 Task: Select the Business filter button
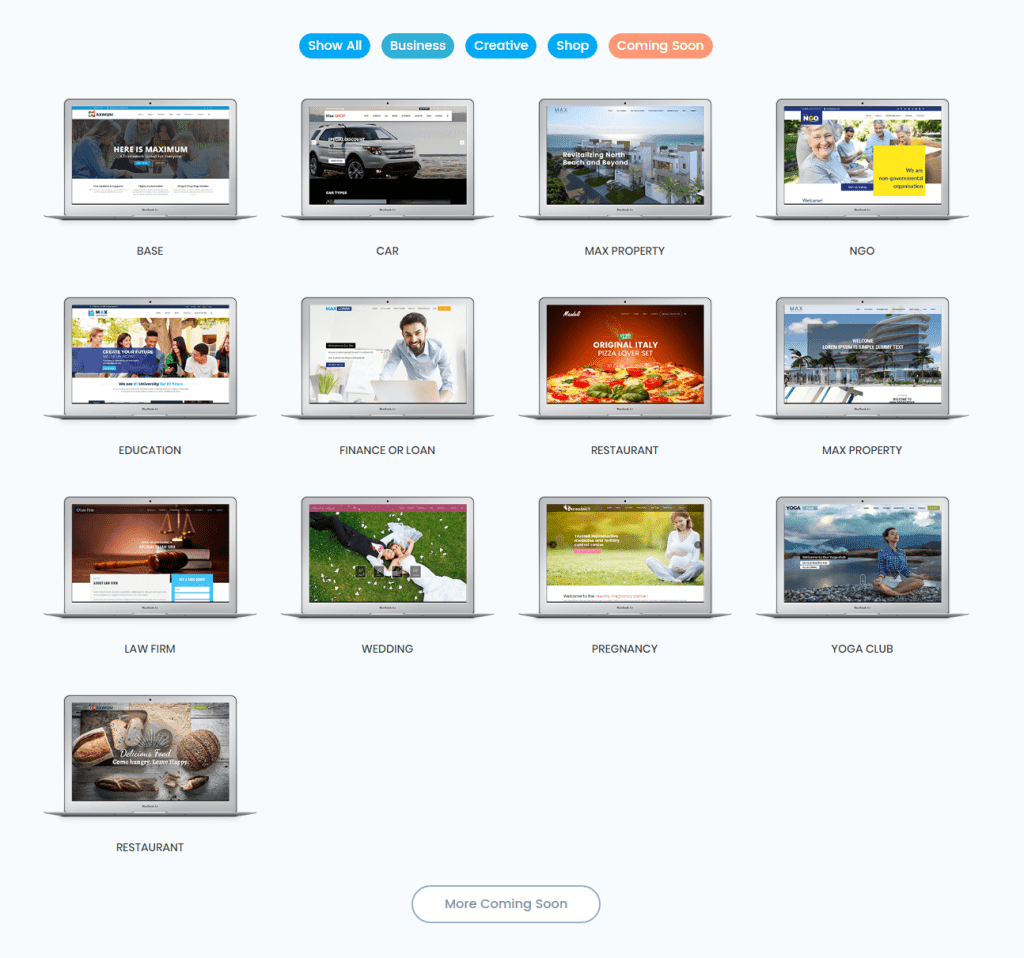coord(417,45)
